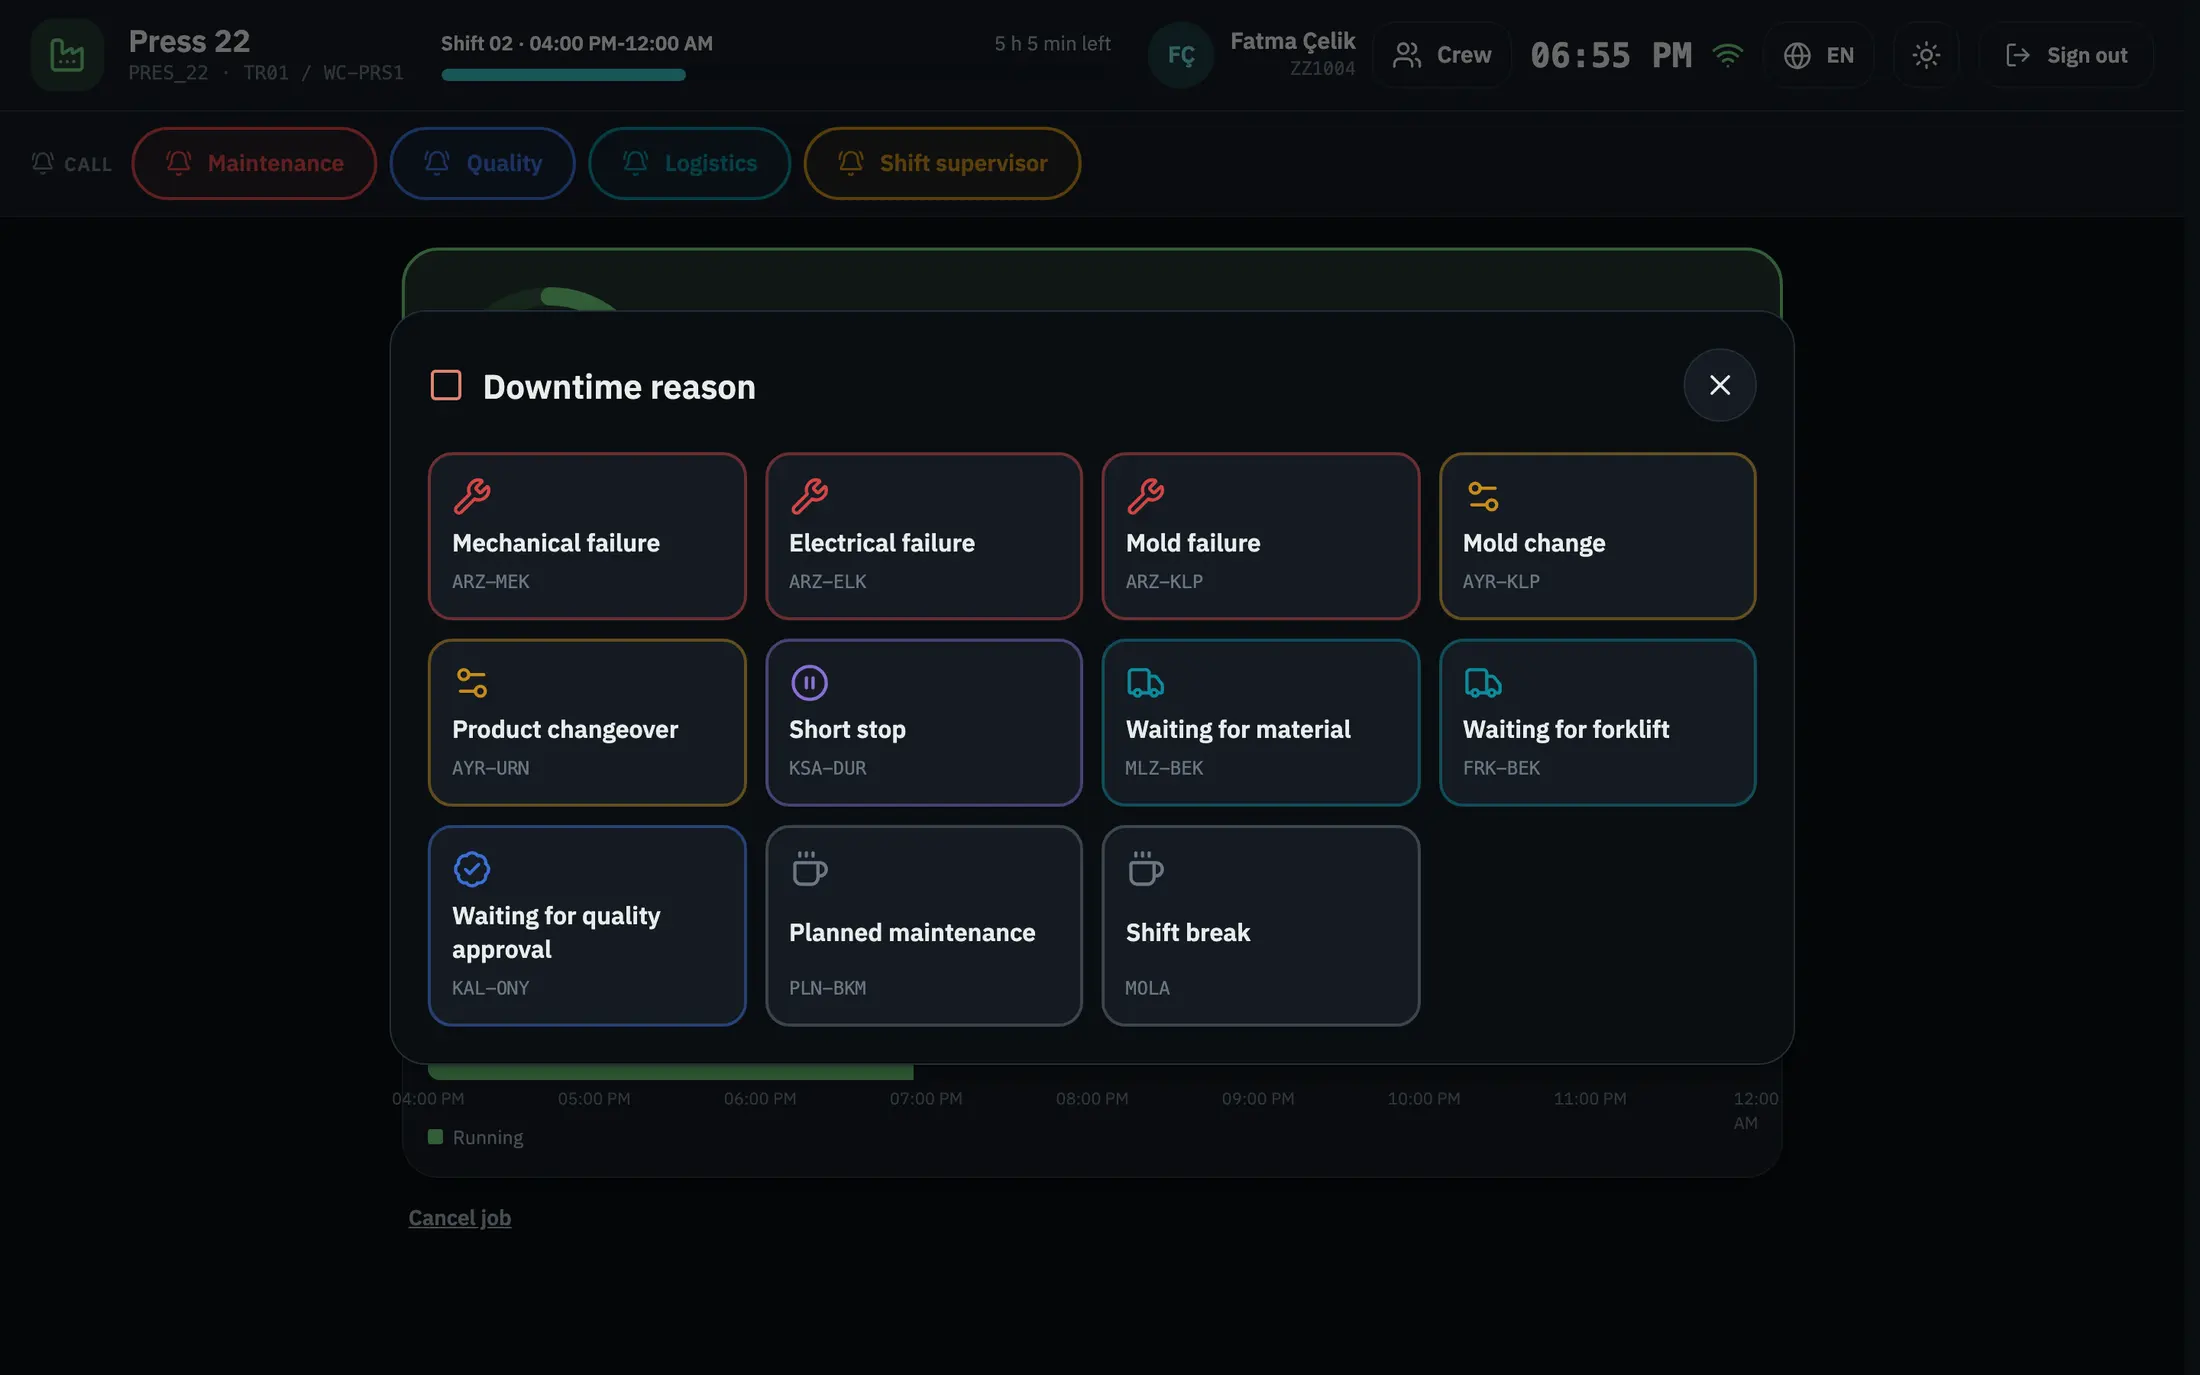Choose Waiting for quality approval

587,925
